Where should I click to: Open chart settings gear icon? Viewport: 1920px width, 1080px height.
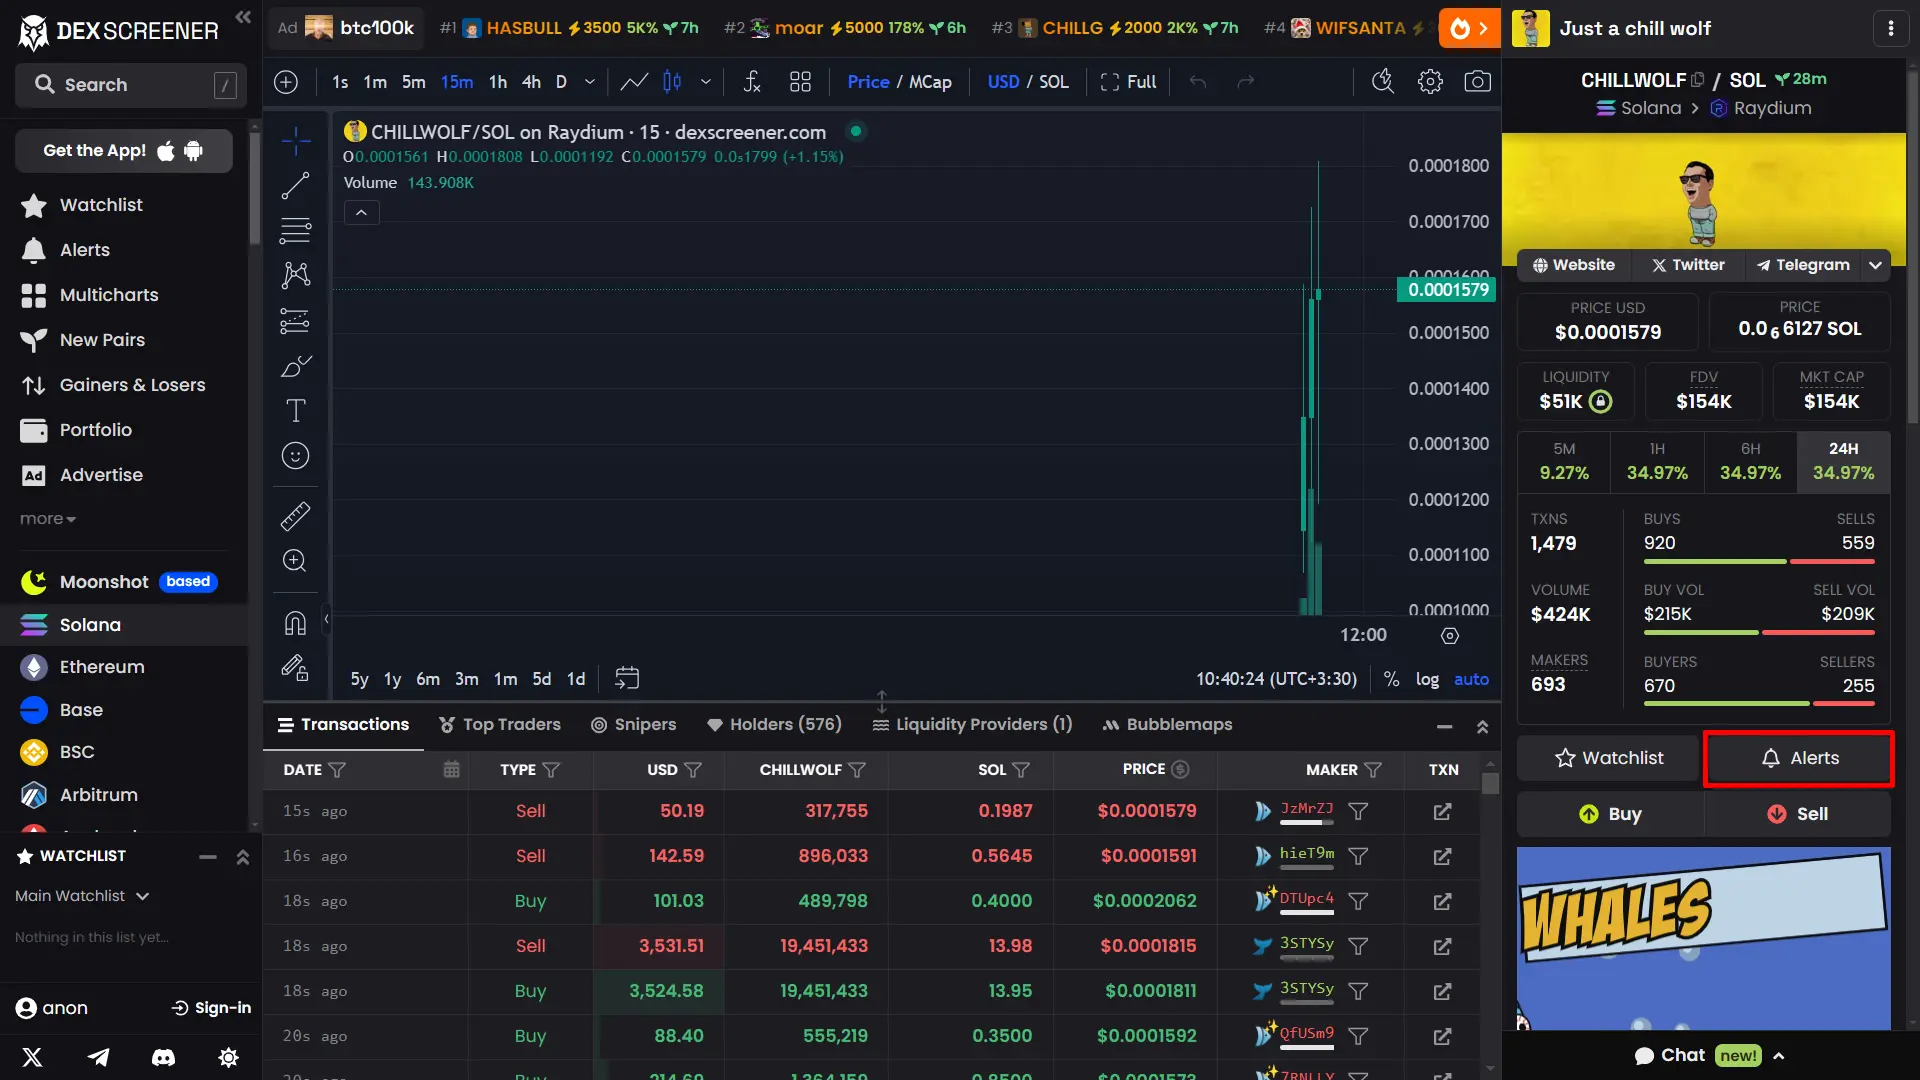(1430, 82)
